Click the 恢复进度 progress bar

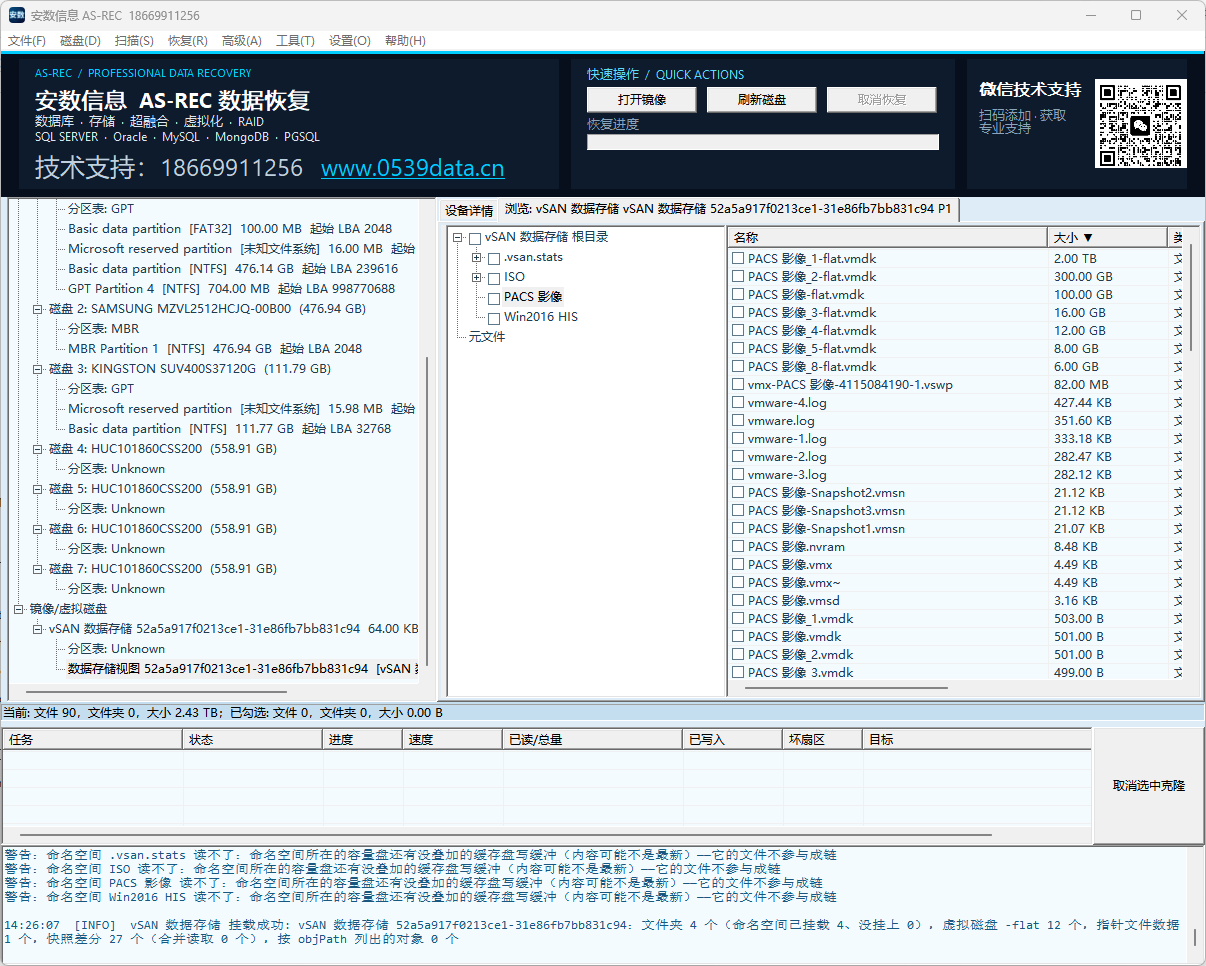point(763,142)
